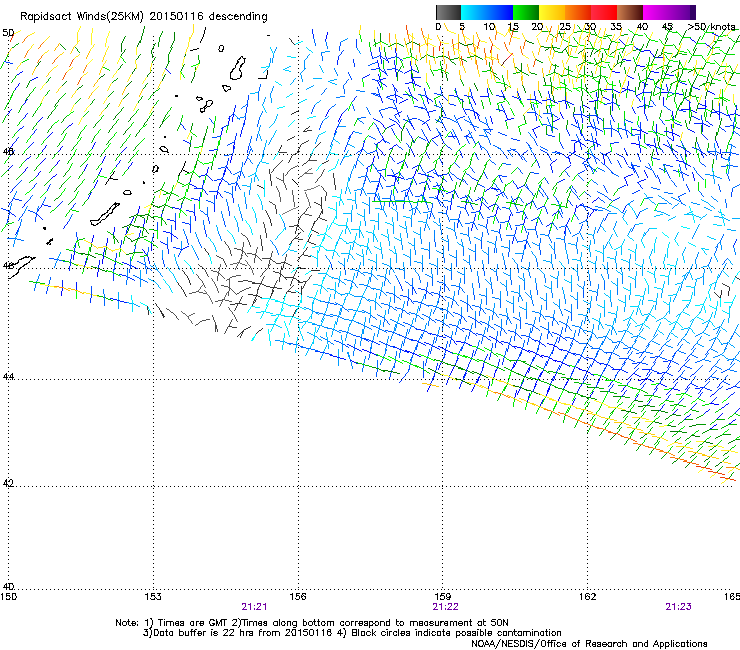Click the 'NOAA/NESDIS/Office of Research and Applications' credit
740x650 pixels.
[x=589, y=644]
